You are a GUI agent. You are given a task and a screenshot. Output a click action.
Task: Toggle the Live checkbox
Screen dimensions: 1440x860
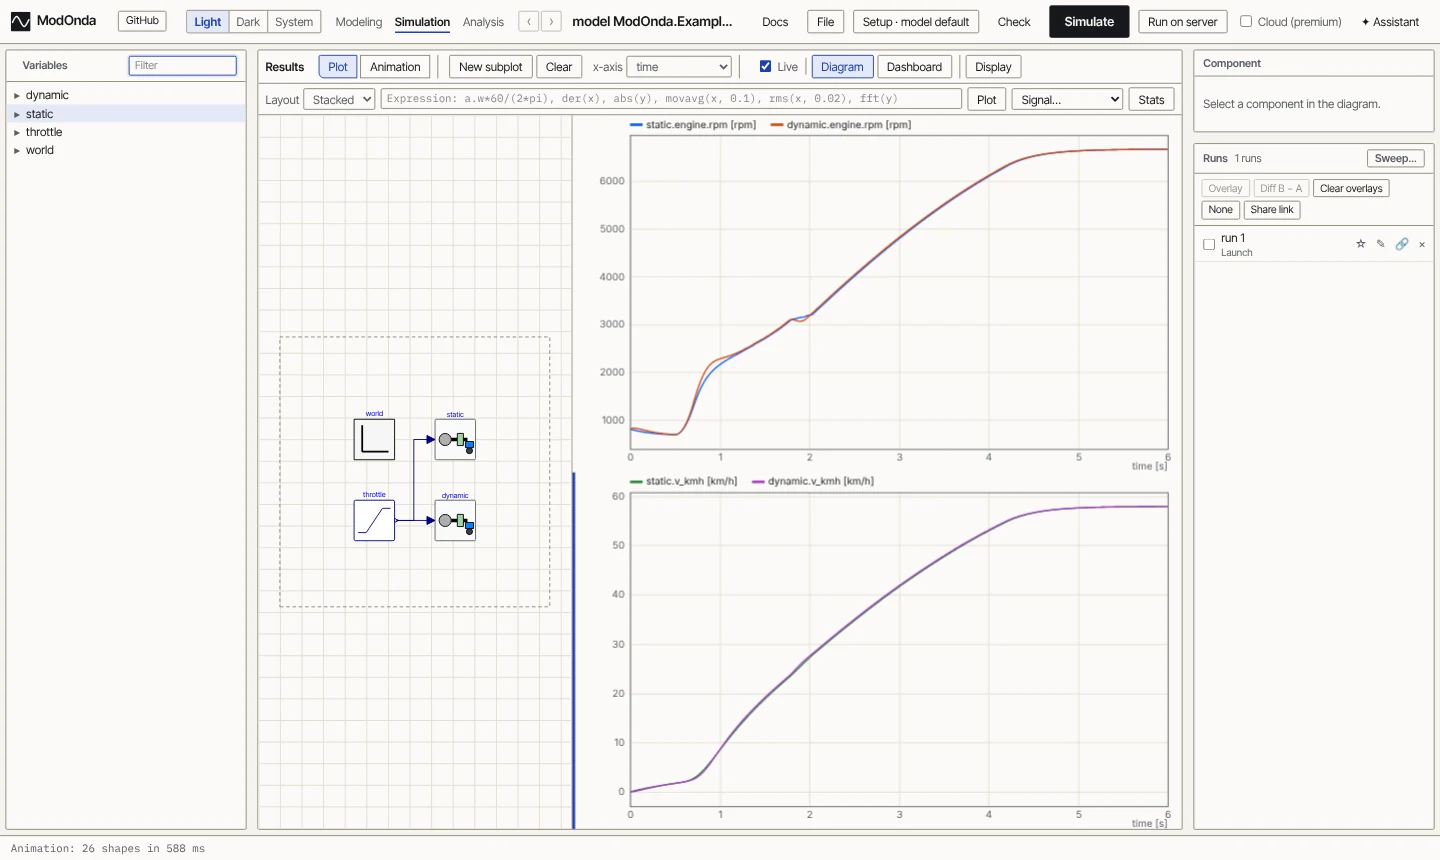pyautogui.click(x=765, y=66)
